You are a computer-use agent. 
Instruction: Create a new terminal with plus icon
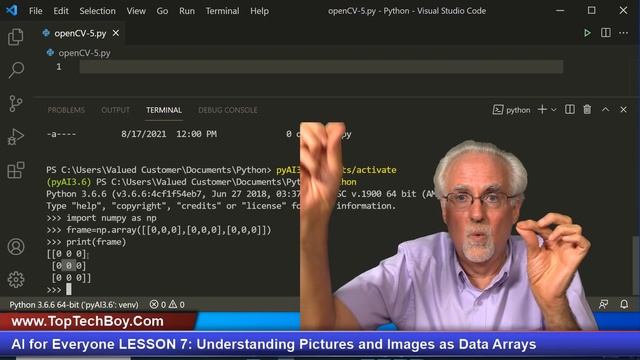point(542,109)
